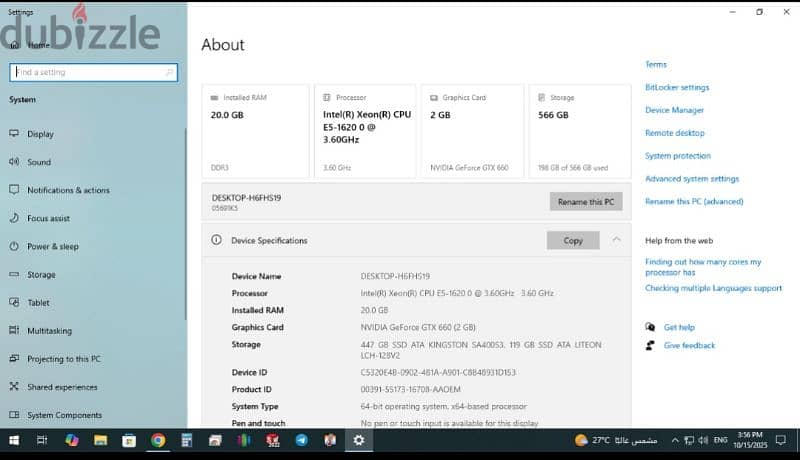Open the notification center icon

(781, 440)
